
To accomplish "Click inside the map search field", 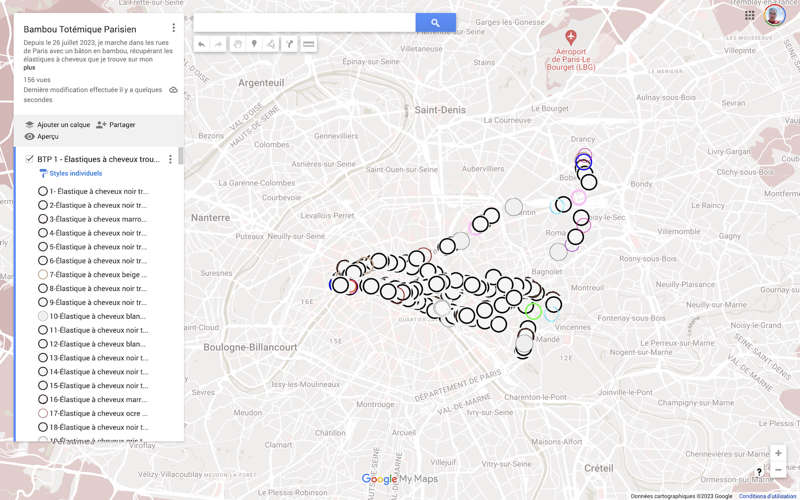I will coord(304,22).
